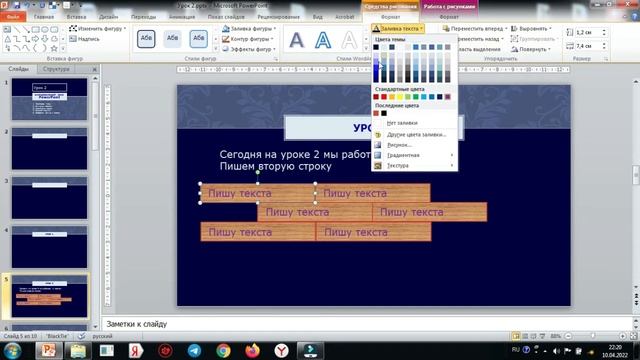The width and height of the screenshot is (640, 360).
Task: Pick purple from standard colors
Action: point(447,97)
